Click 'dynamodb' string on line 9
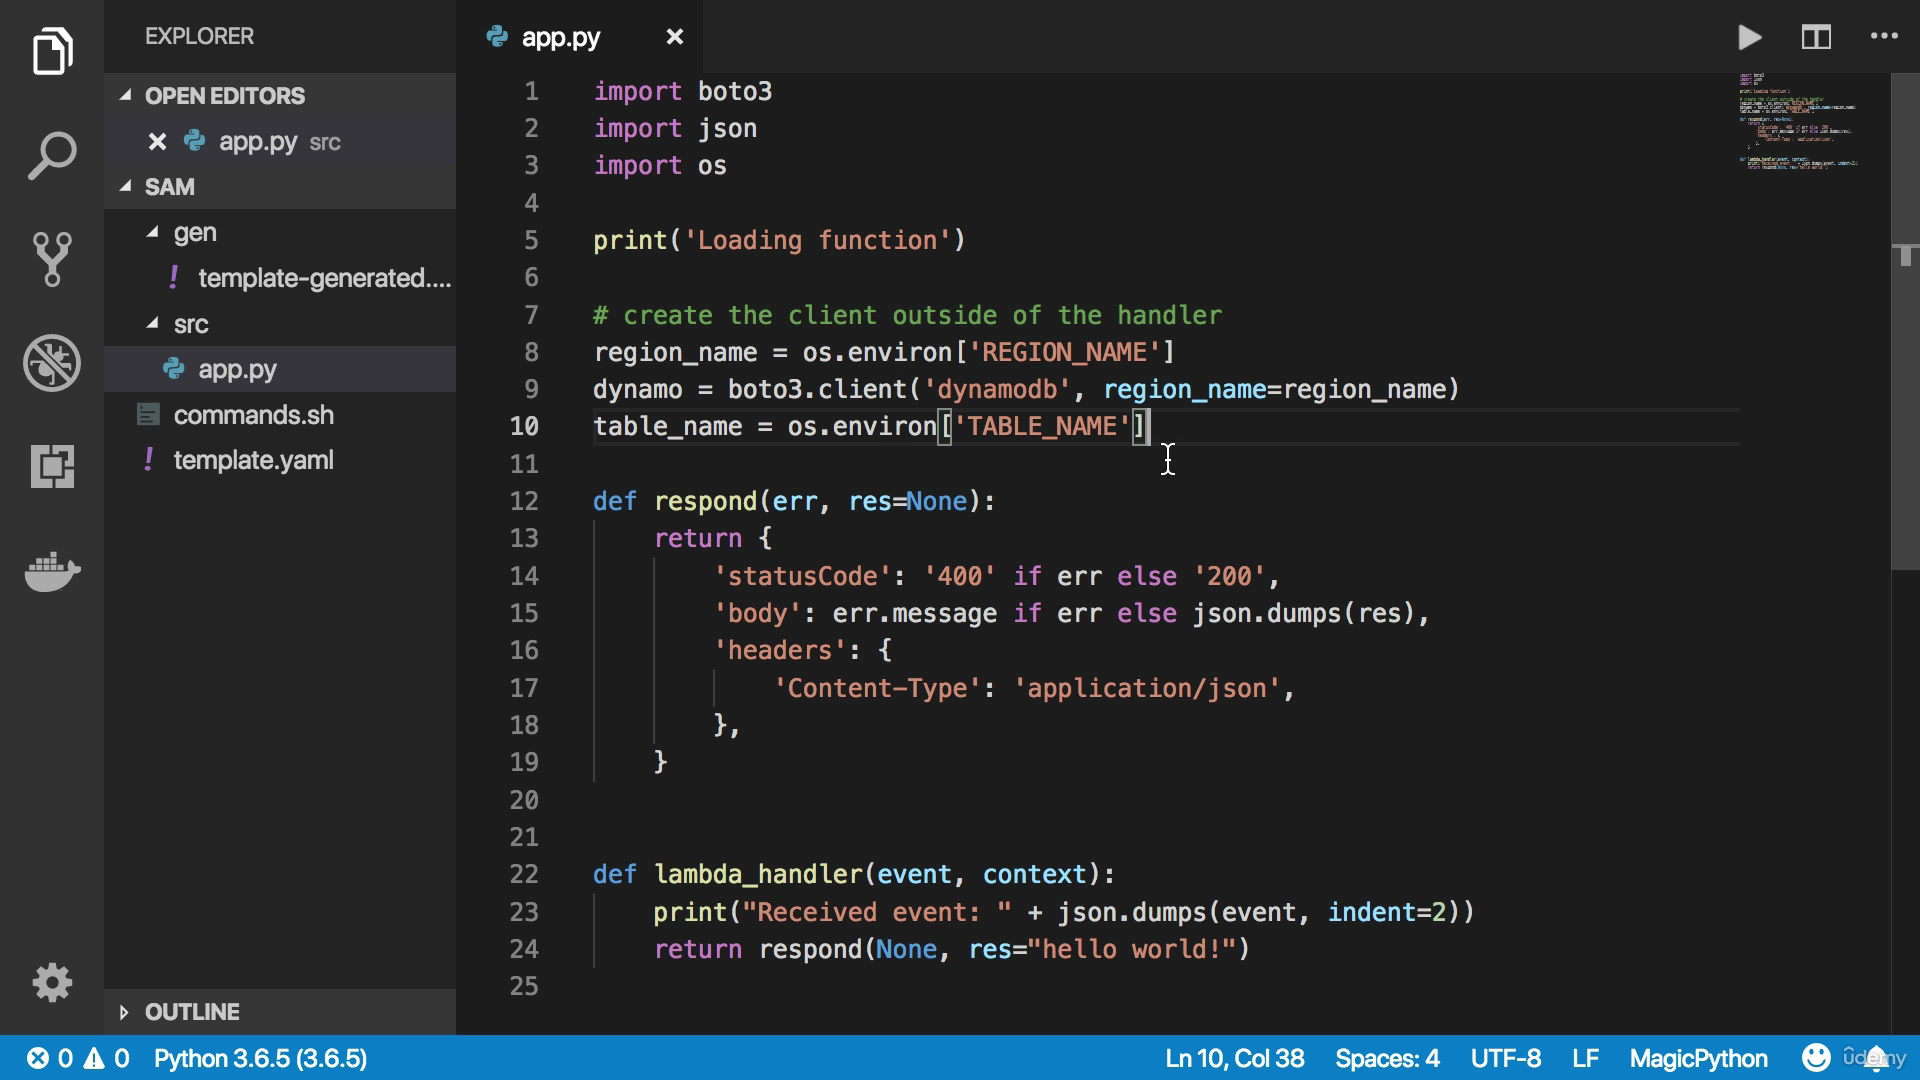The width and height of the screenshot is (1920, 1080). pos(996,390)
